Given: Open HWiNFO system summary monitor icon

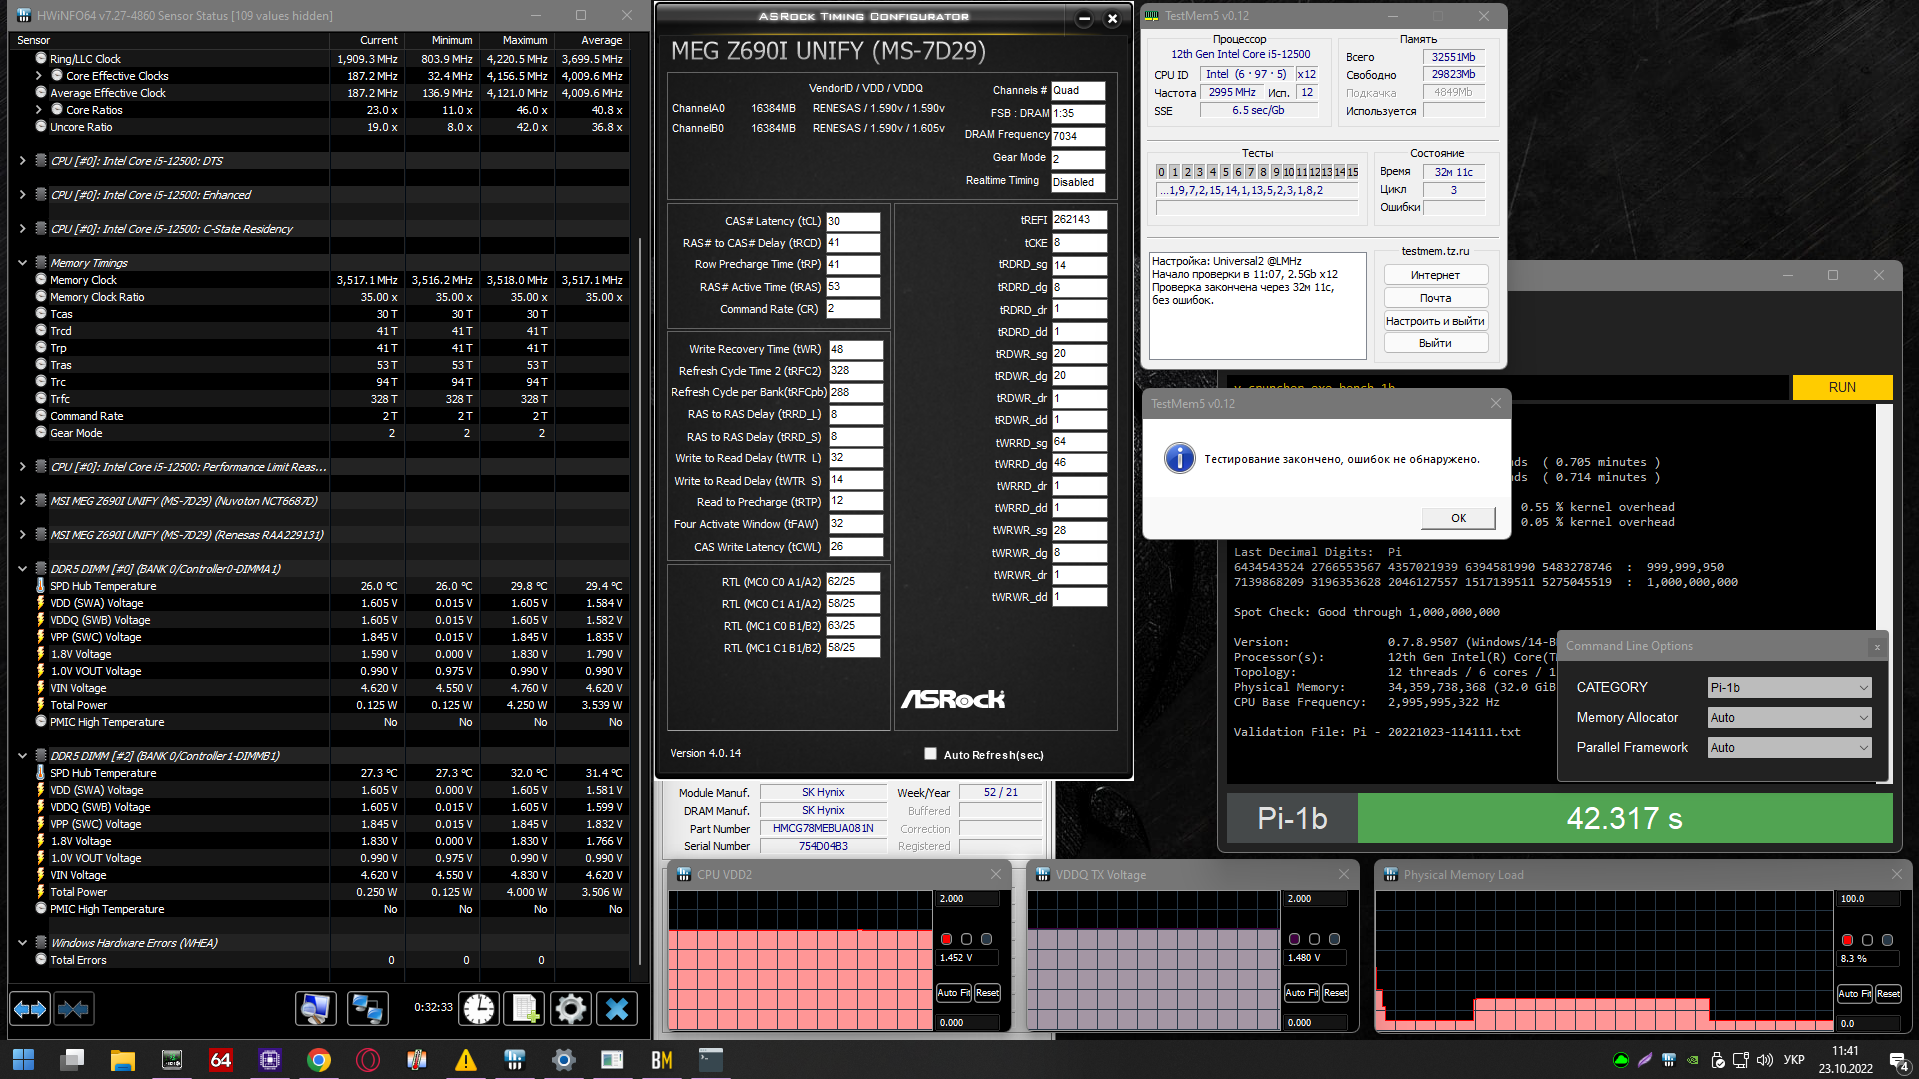Looking at the screenshot, I should pyautogui.click(x=316, y=1009).
